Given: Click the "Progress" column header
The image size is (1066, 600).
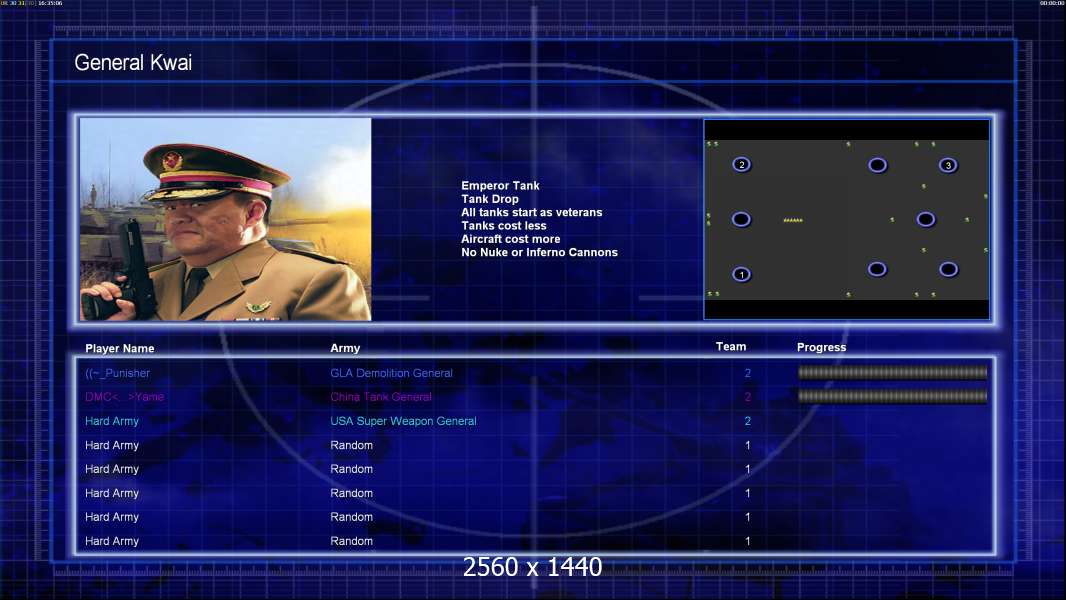Looking at the screenshot, I should [821, 347].
